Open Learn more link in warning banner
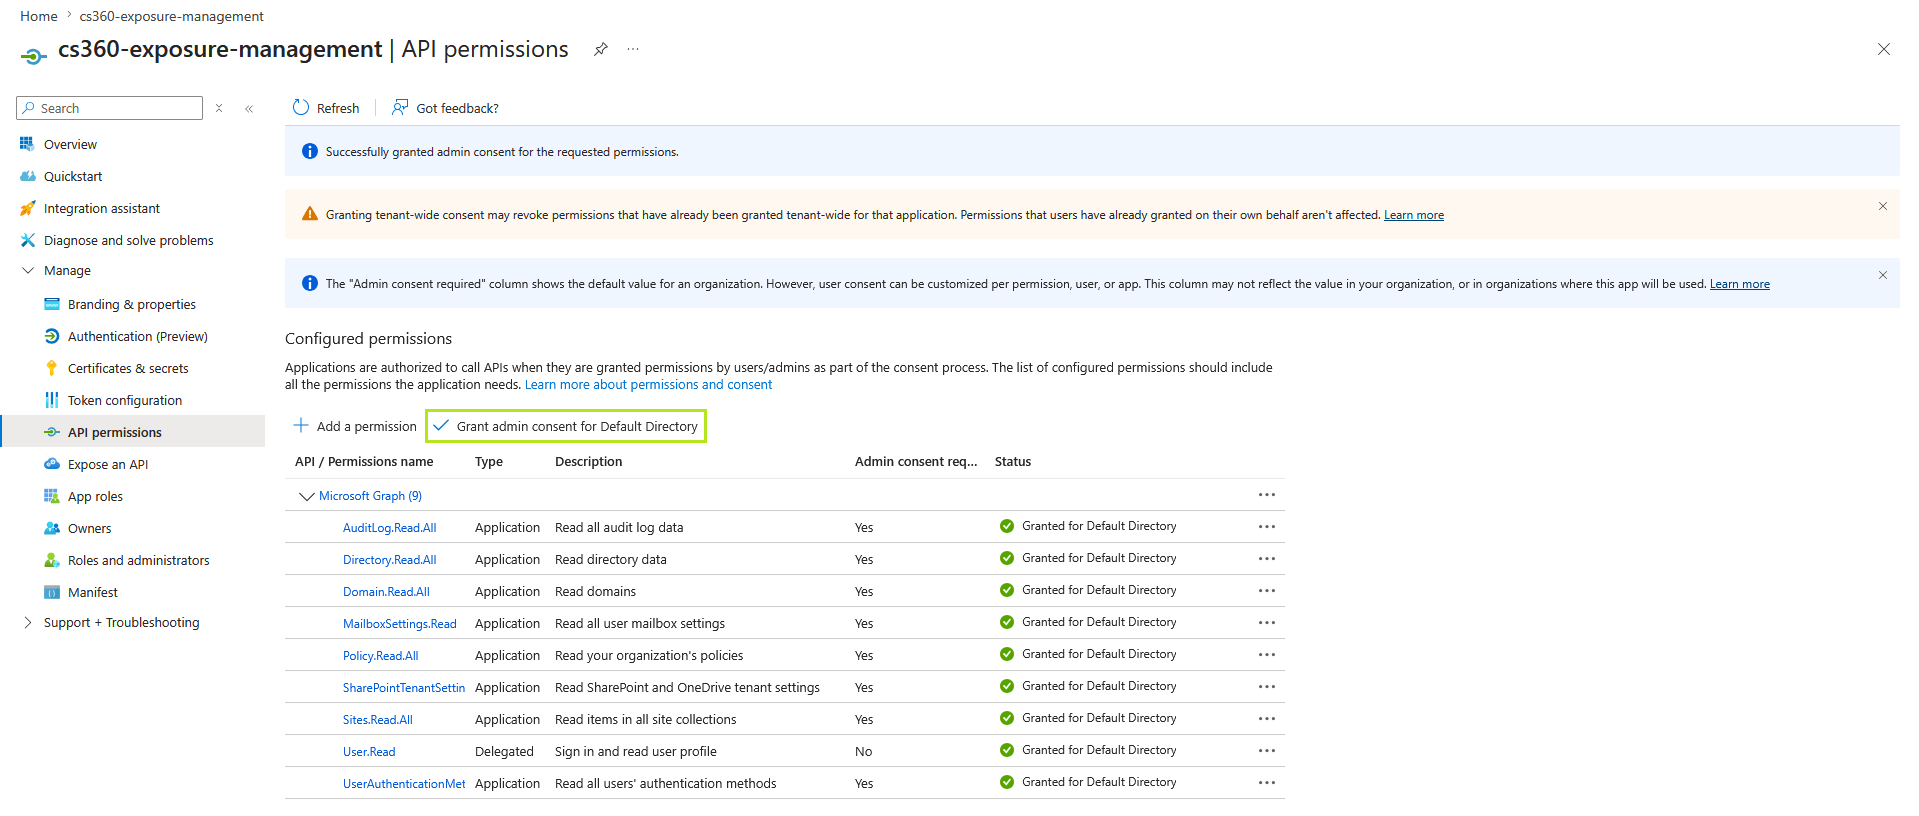The height and width of the screenshot is (816, 1919). [x=1413, y=215]
